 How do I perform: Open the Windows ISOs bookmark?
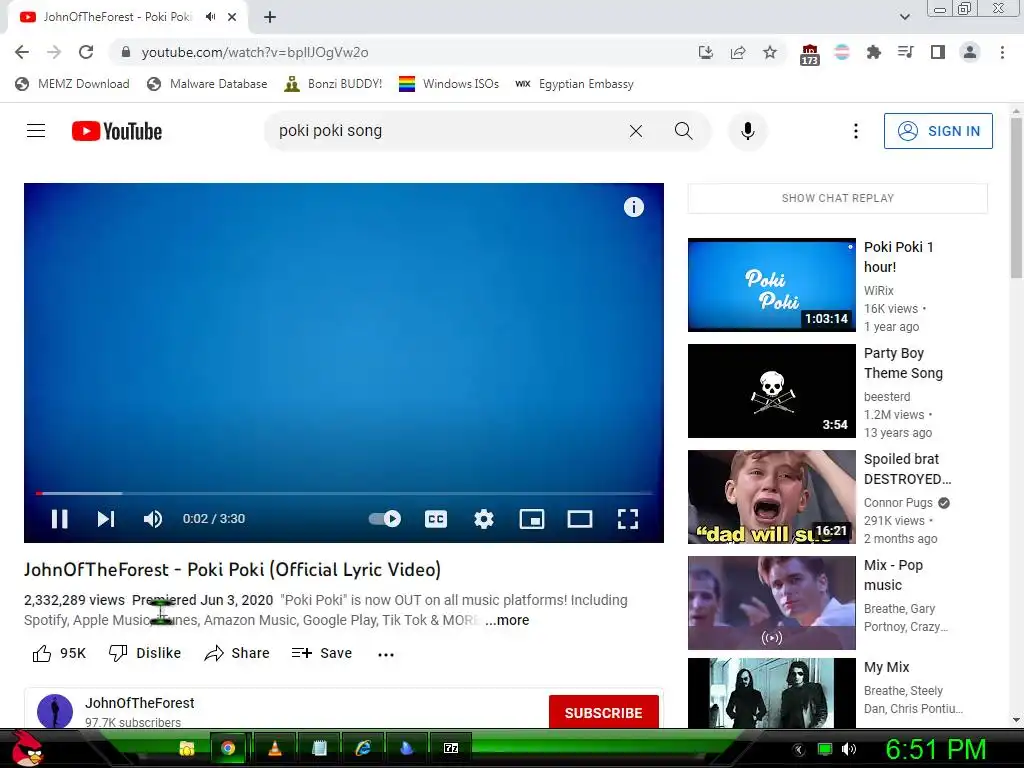click(x=449, y=84)
